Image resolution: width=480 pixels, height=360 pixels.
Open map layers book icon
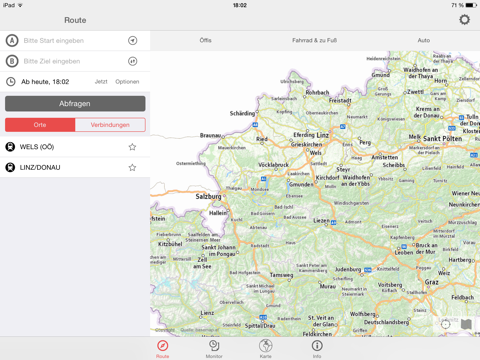tap(466, 324)
